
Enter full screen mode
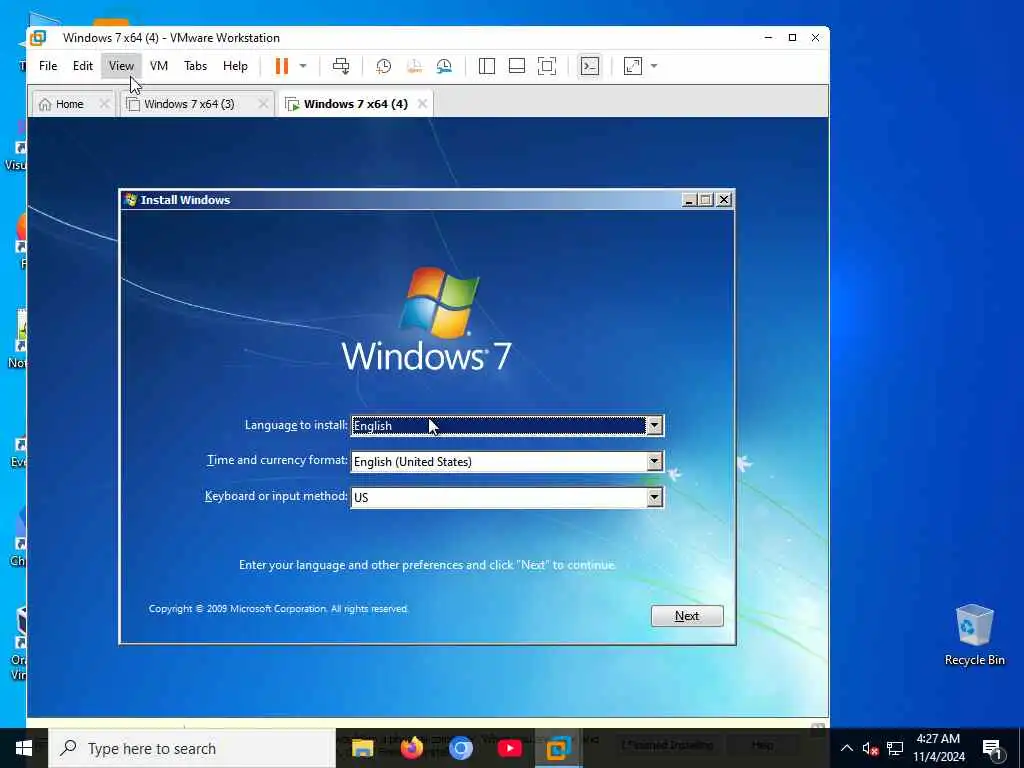(x=547, y=66)
